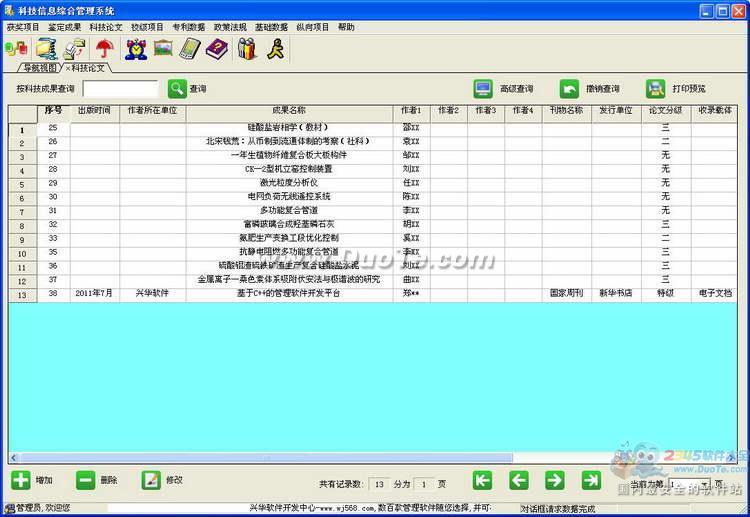The image size is (750, 517).
Task: Click the red umbrella toolbar icon
Action: tap(105, 48)
